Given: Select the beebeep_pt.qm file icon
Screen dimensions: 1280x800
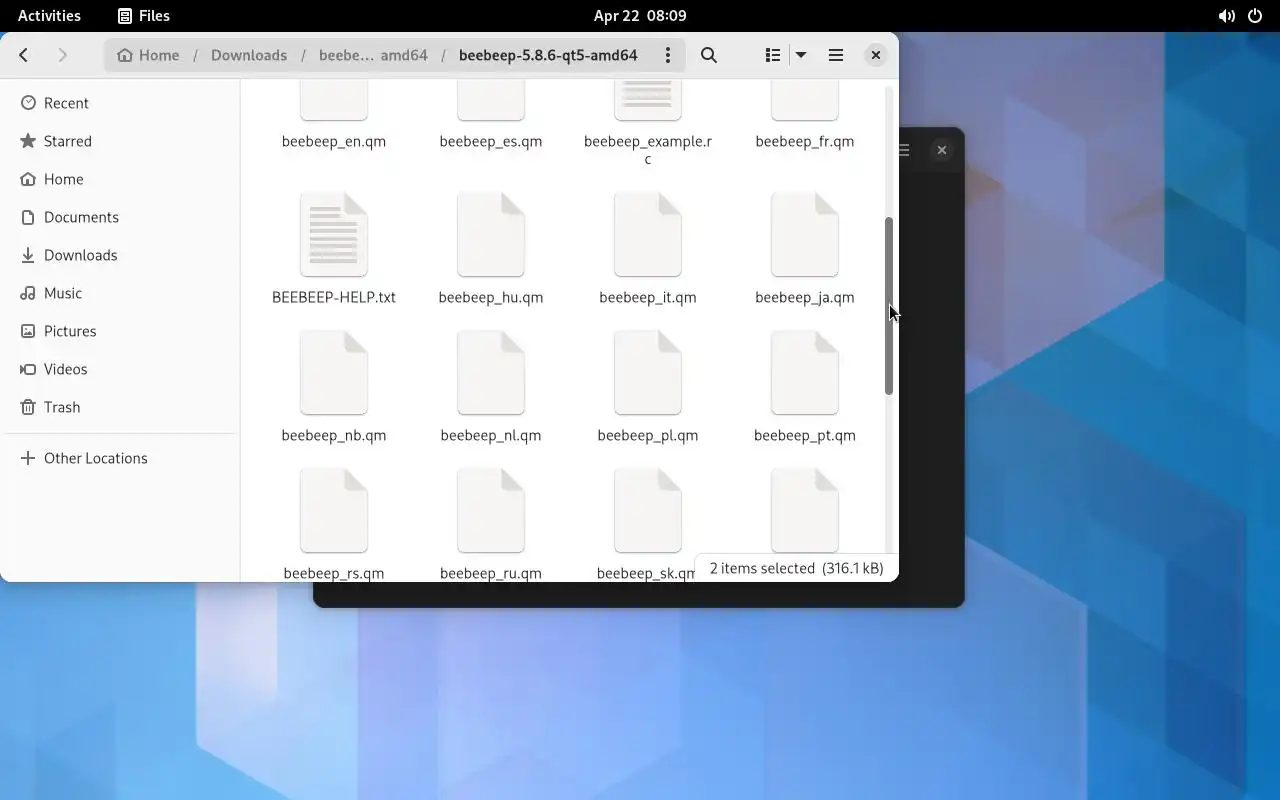Looking at the screenshot, I should tap(805, 373).
